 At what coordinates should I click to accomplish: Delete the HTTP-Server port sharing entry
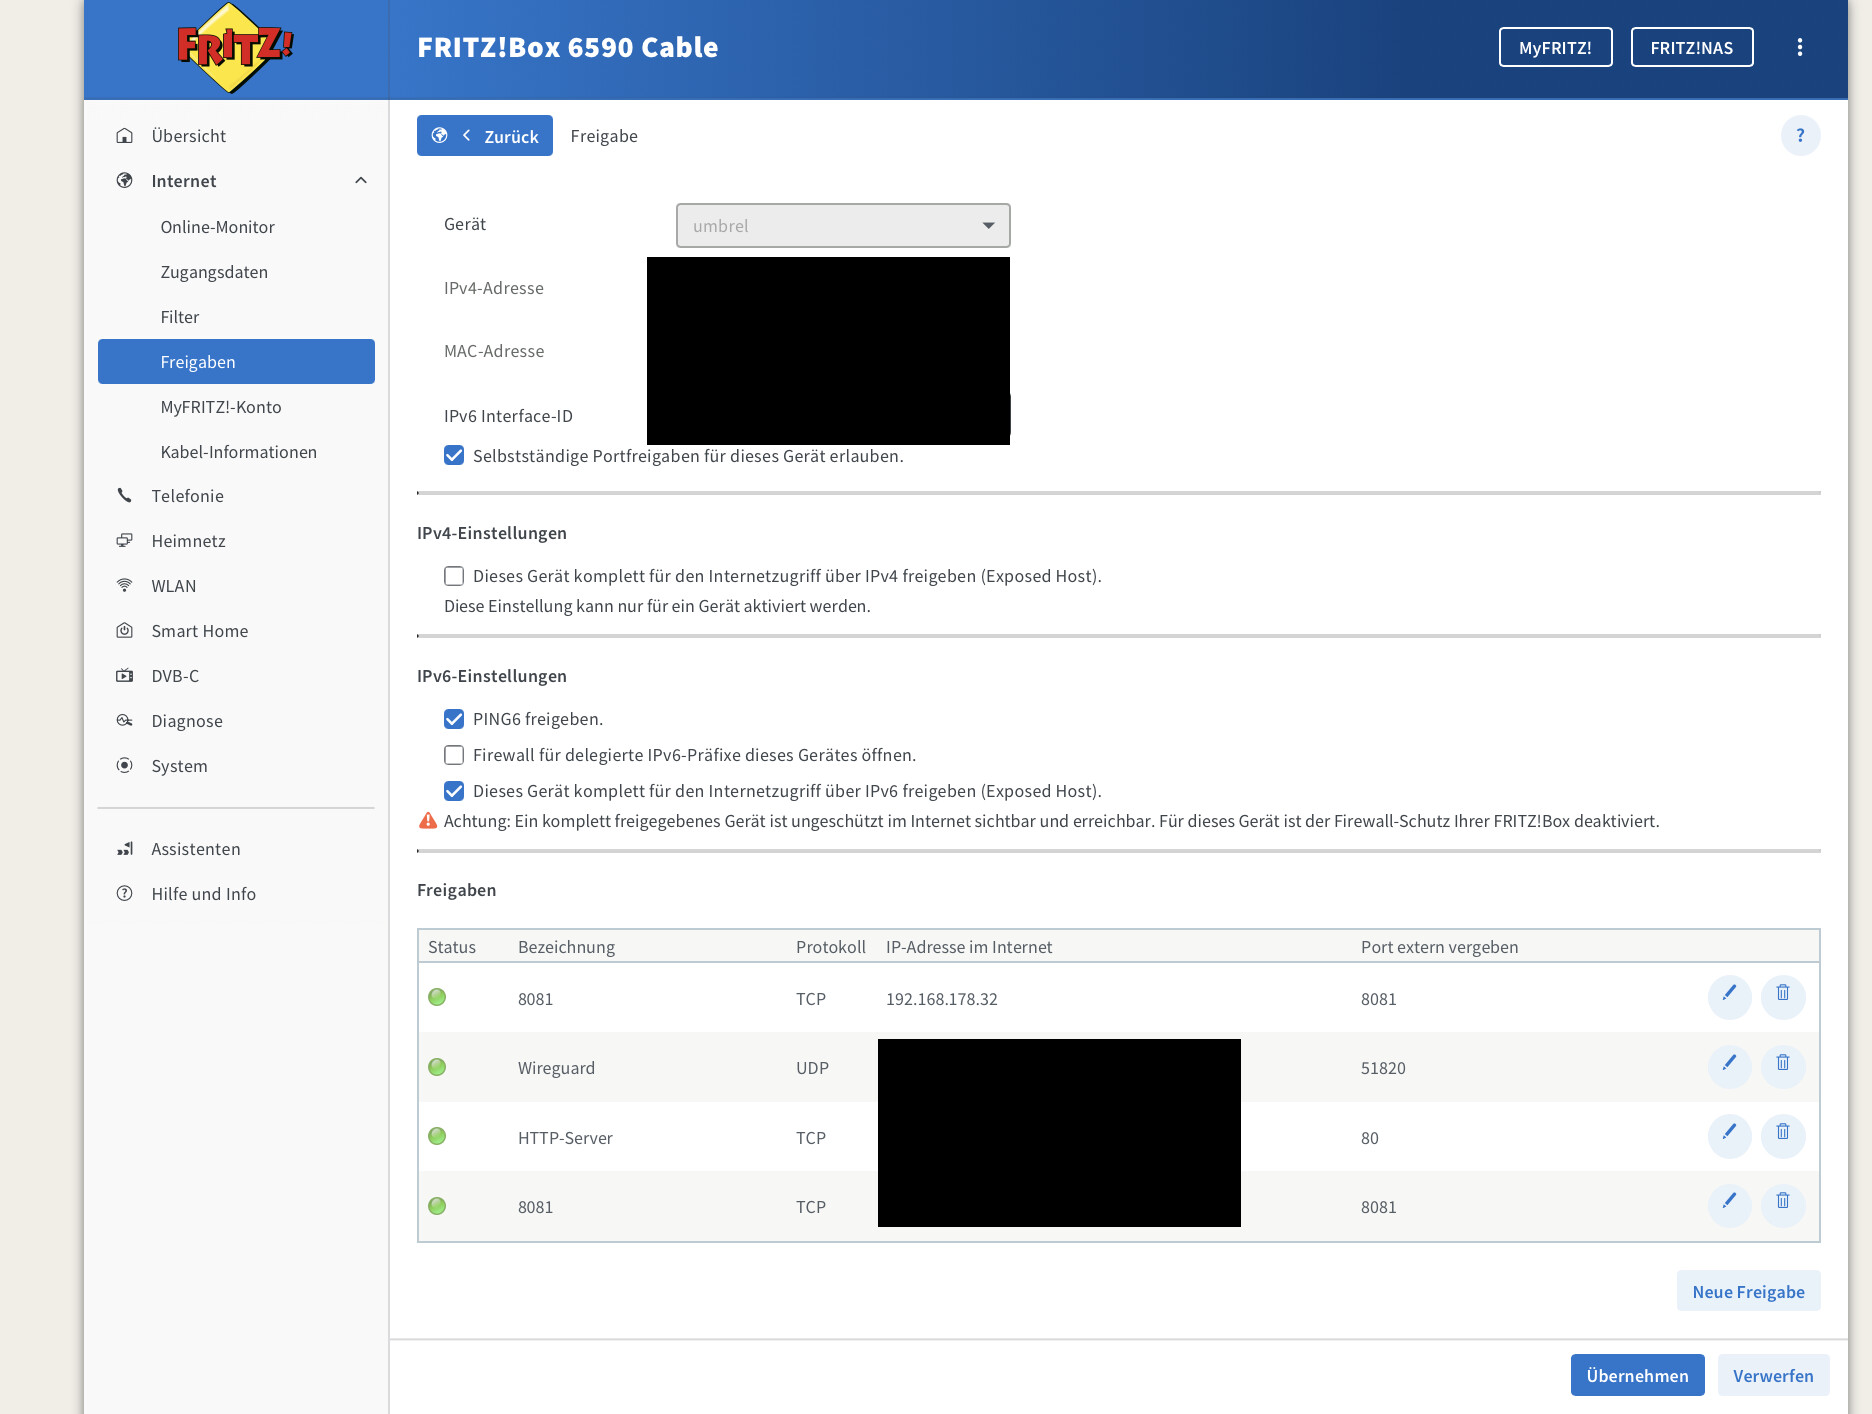1783,1136
